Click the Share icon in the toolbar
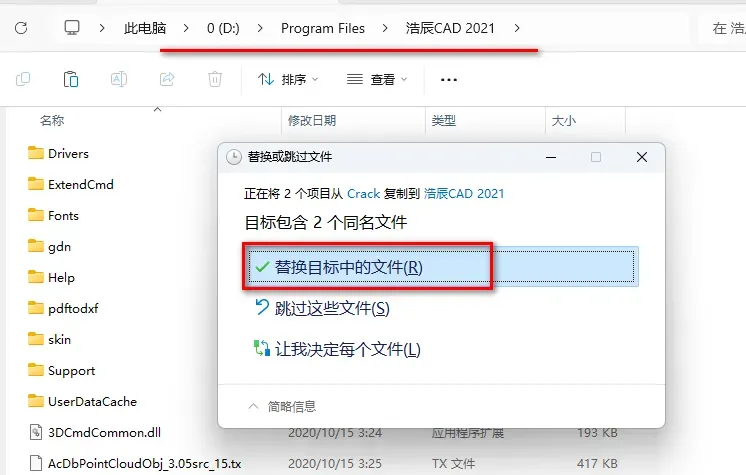Viewport: 746px width, 475px height. click(x=167, y=79)
